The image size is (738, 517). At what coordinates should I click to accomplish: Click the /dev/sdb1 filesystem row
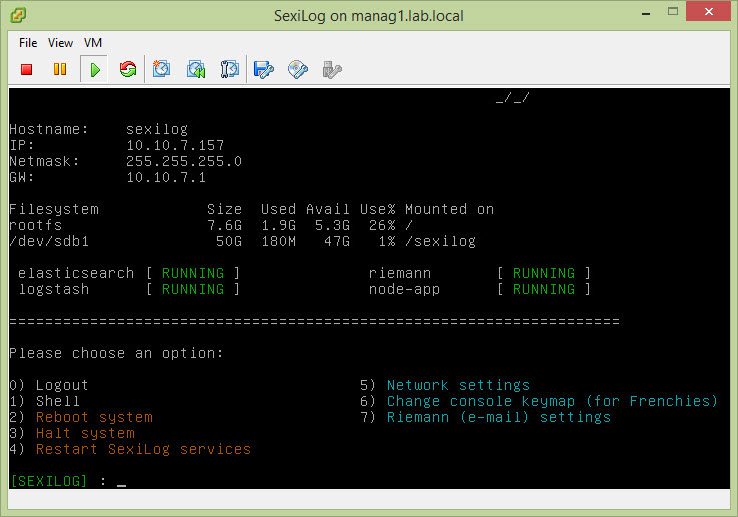pos(243,241)
